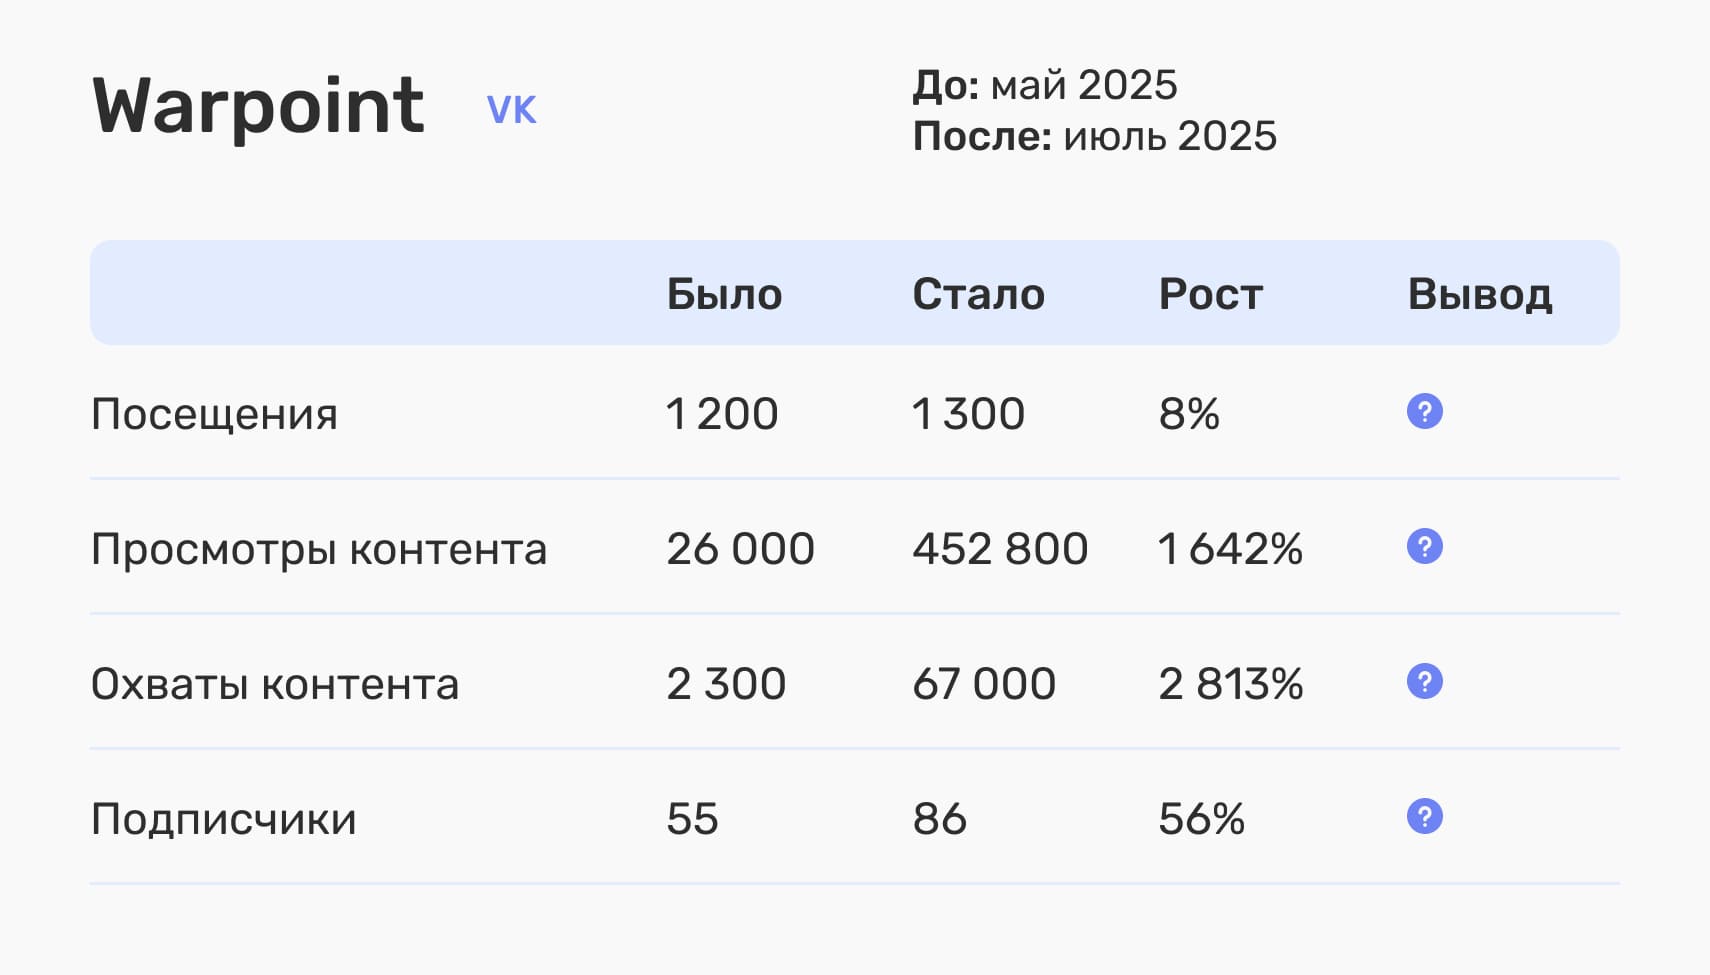
Task: Click the help icon in the Посещения row
Action: pyautogui.click(x=1424, y=411)
